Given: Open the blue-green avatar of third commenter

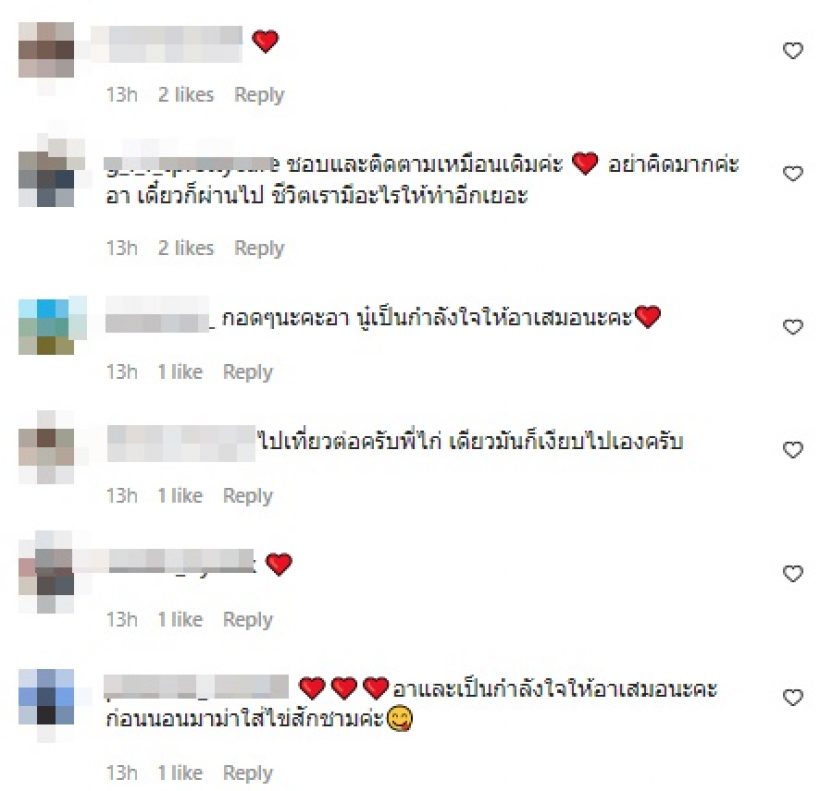Looking at the screenshot, I should point(46,326).
